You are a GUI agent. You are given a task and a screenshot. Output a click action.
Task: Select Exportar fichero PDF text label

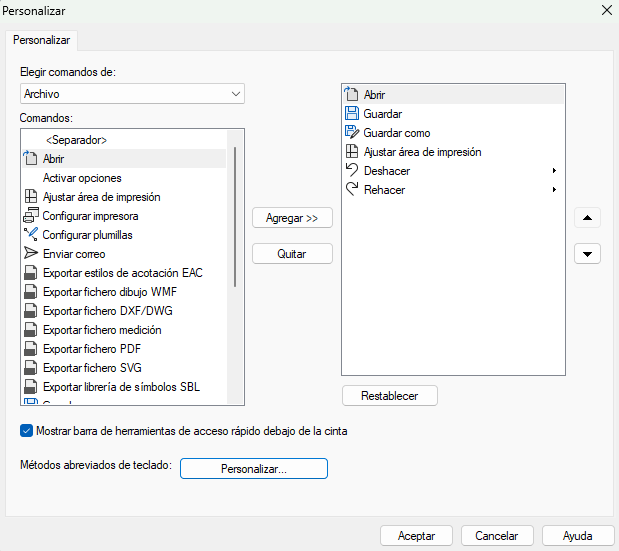click(92, 349)
